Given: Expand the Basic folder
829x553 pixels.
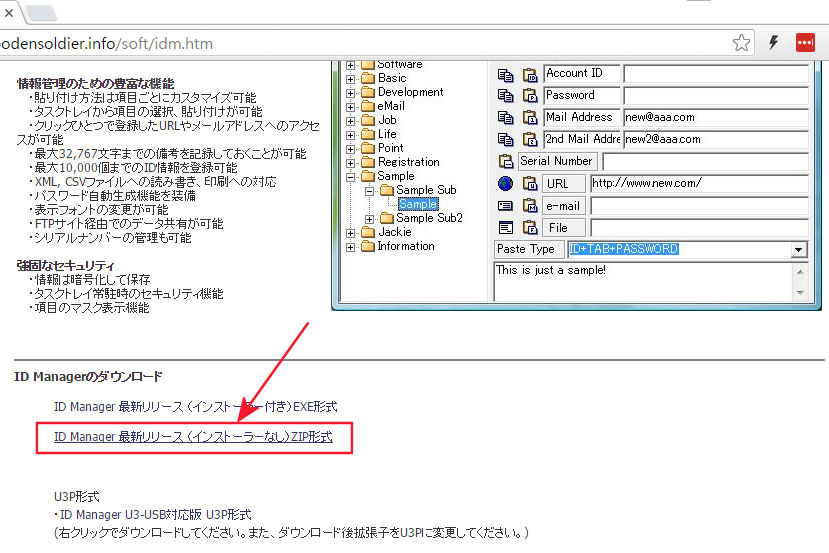Looking at the screenshot, I should click(x=351, y=79).
